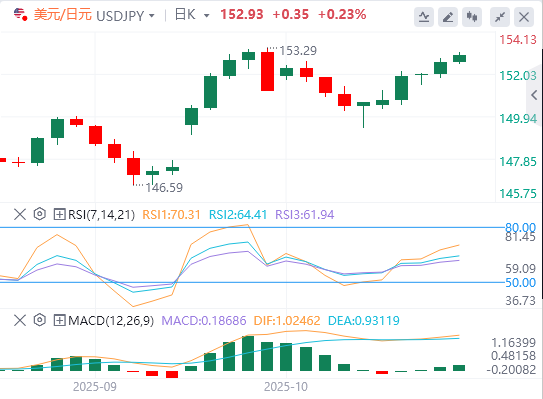The width and height of the screenshot is (543, 399).
Task: Click the 2025-10 date axis label
Action: [286, 387]
